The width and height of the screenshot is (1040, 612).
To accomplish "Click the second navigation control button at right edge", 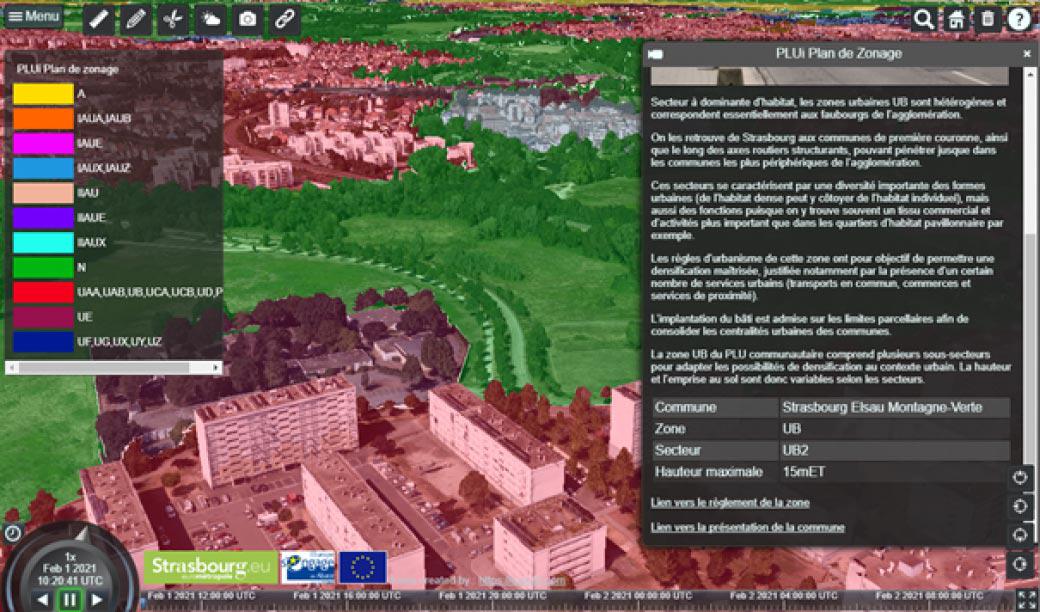I will pyautogui.click(x=1020, y=507).
